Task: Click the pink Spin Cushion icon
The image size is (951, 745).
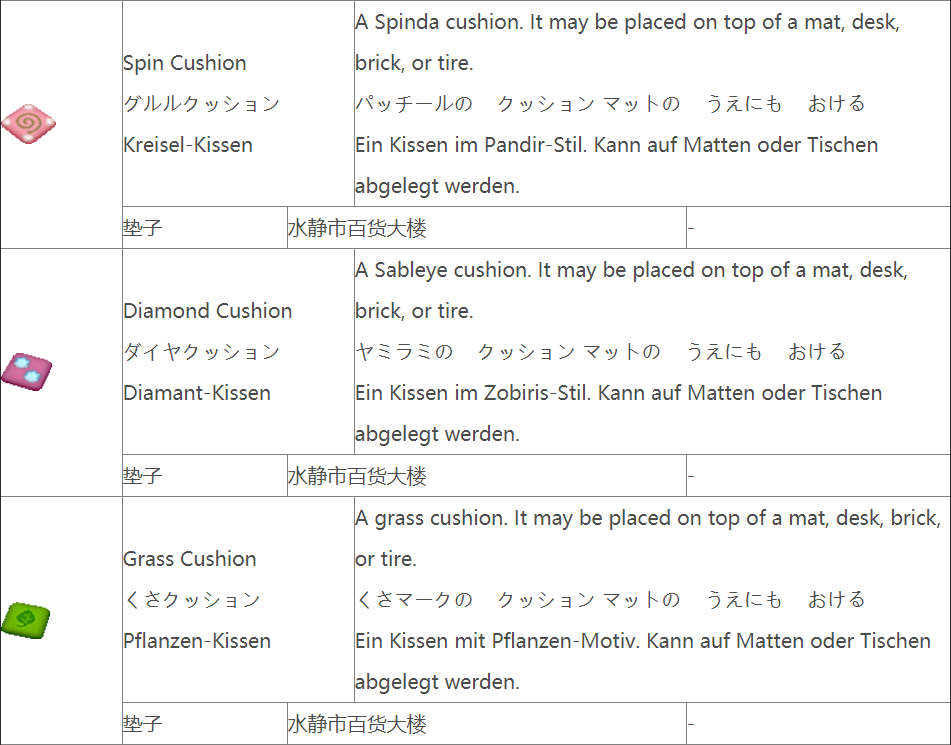Action: click(29, 124)
